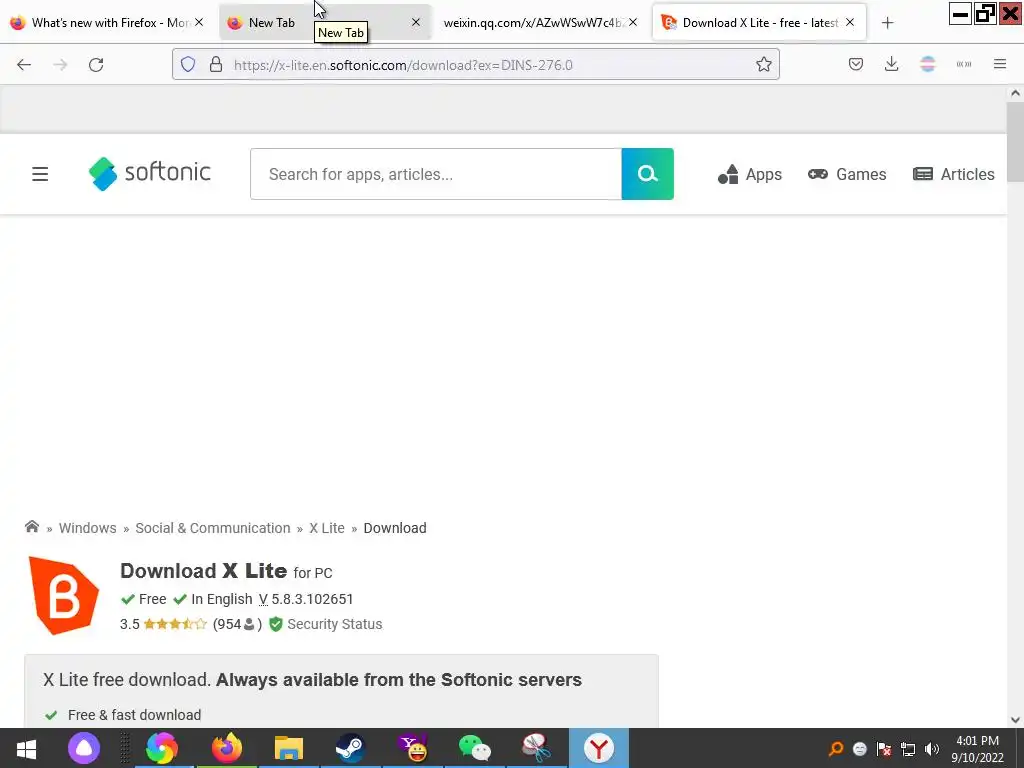Screen dimensions: 1024x768
Task: Open the Games section
Action: coord(847,174)
